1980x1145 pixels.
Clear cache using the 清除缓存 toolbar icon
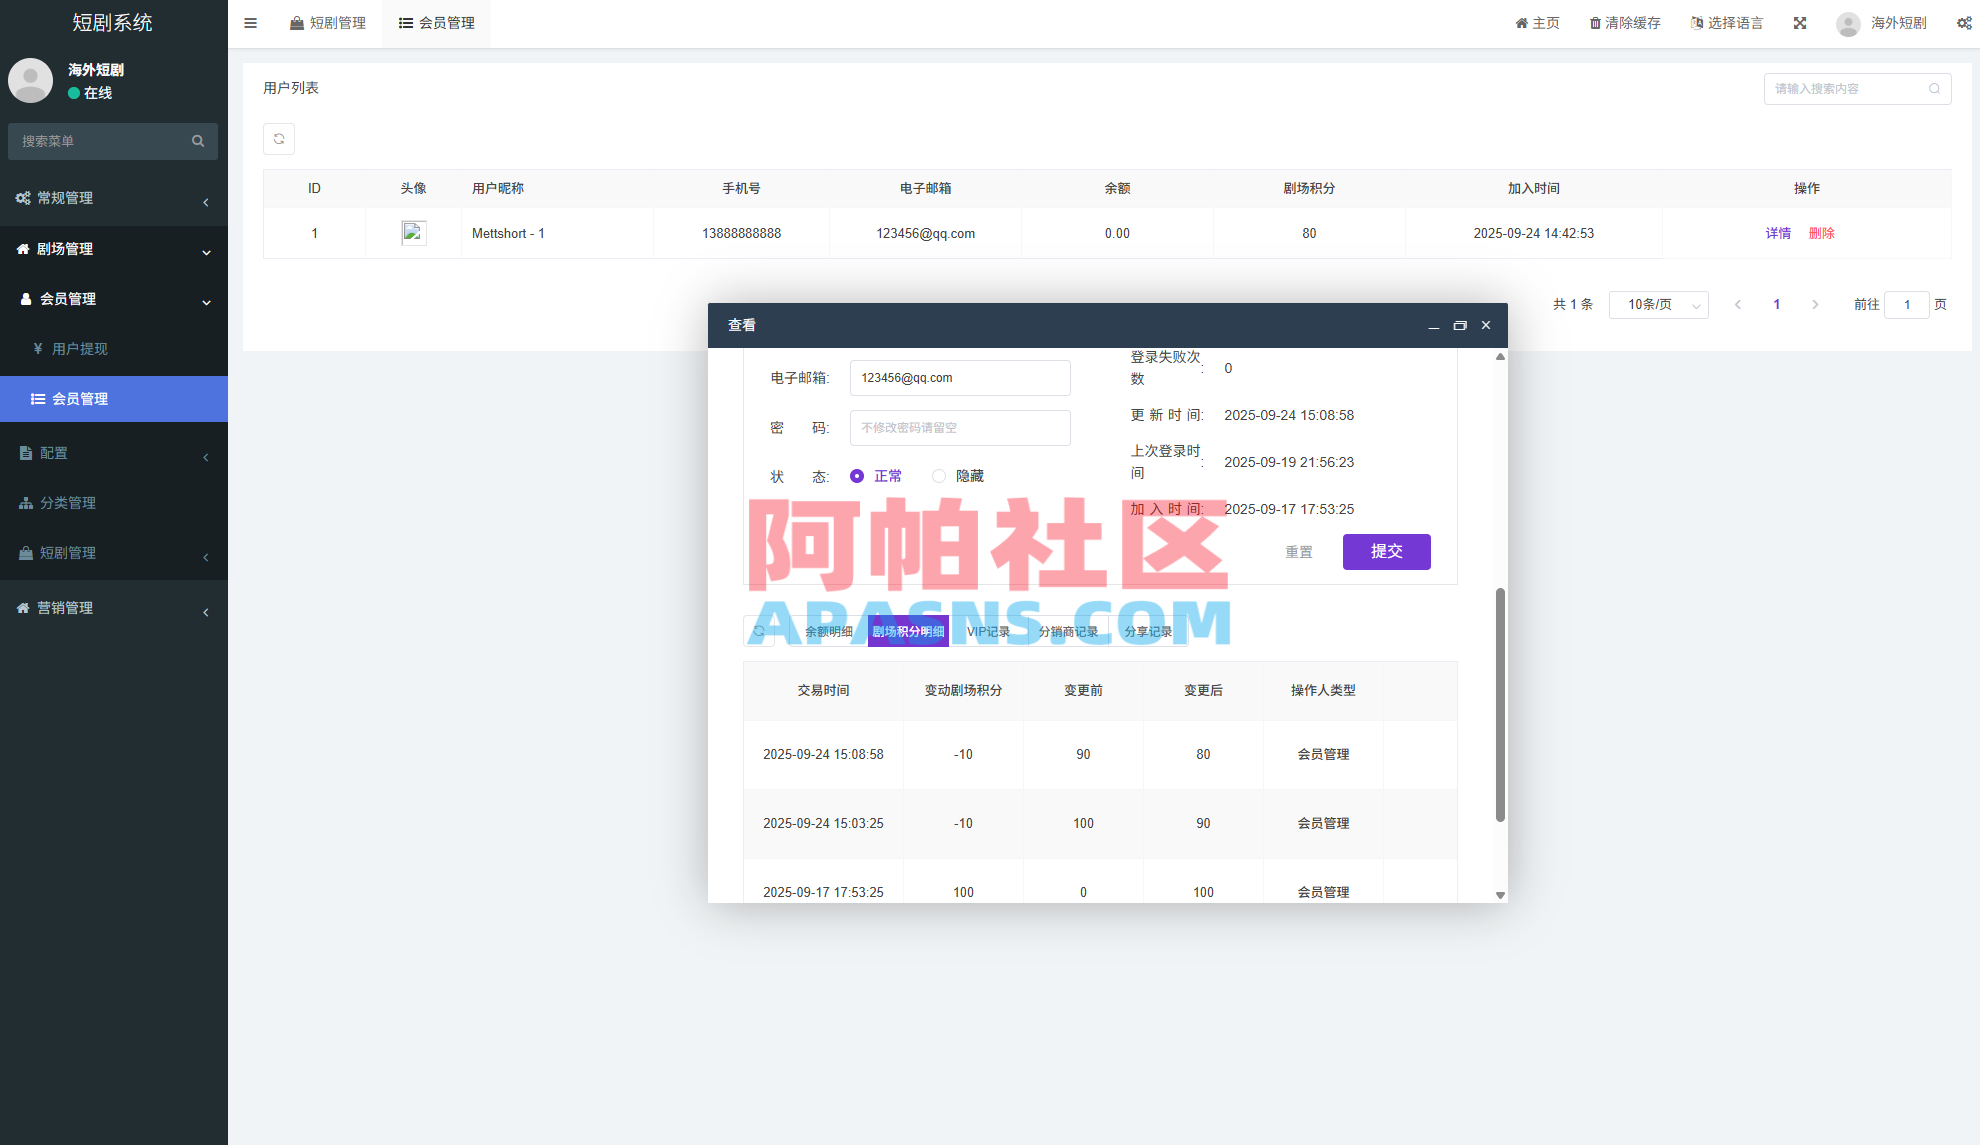[x=1623, y=22]
